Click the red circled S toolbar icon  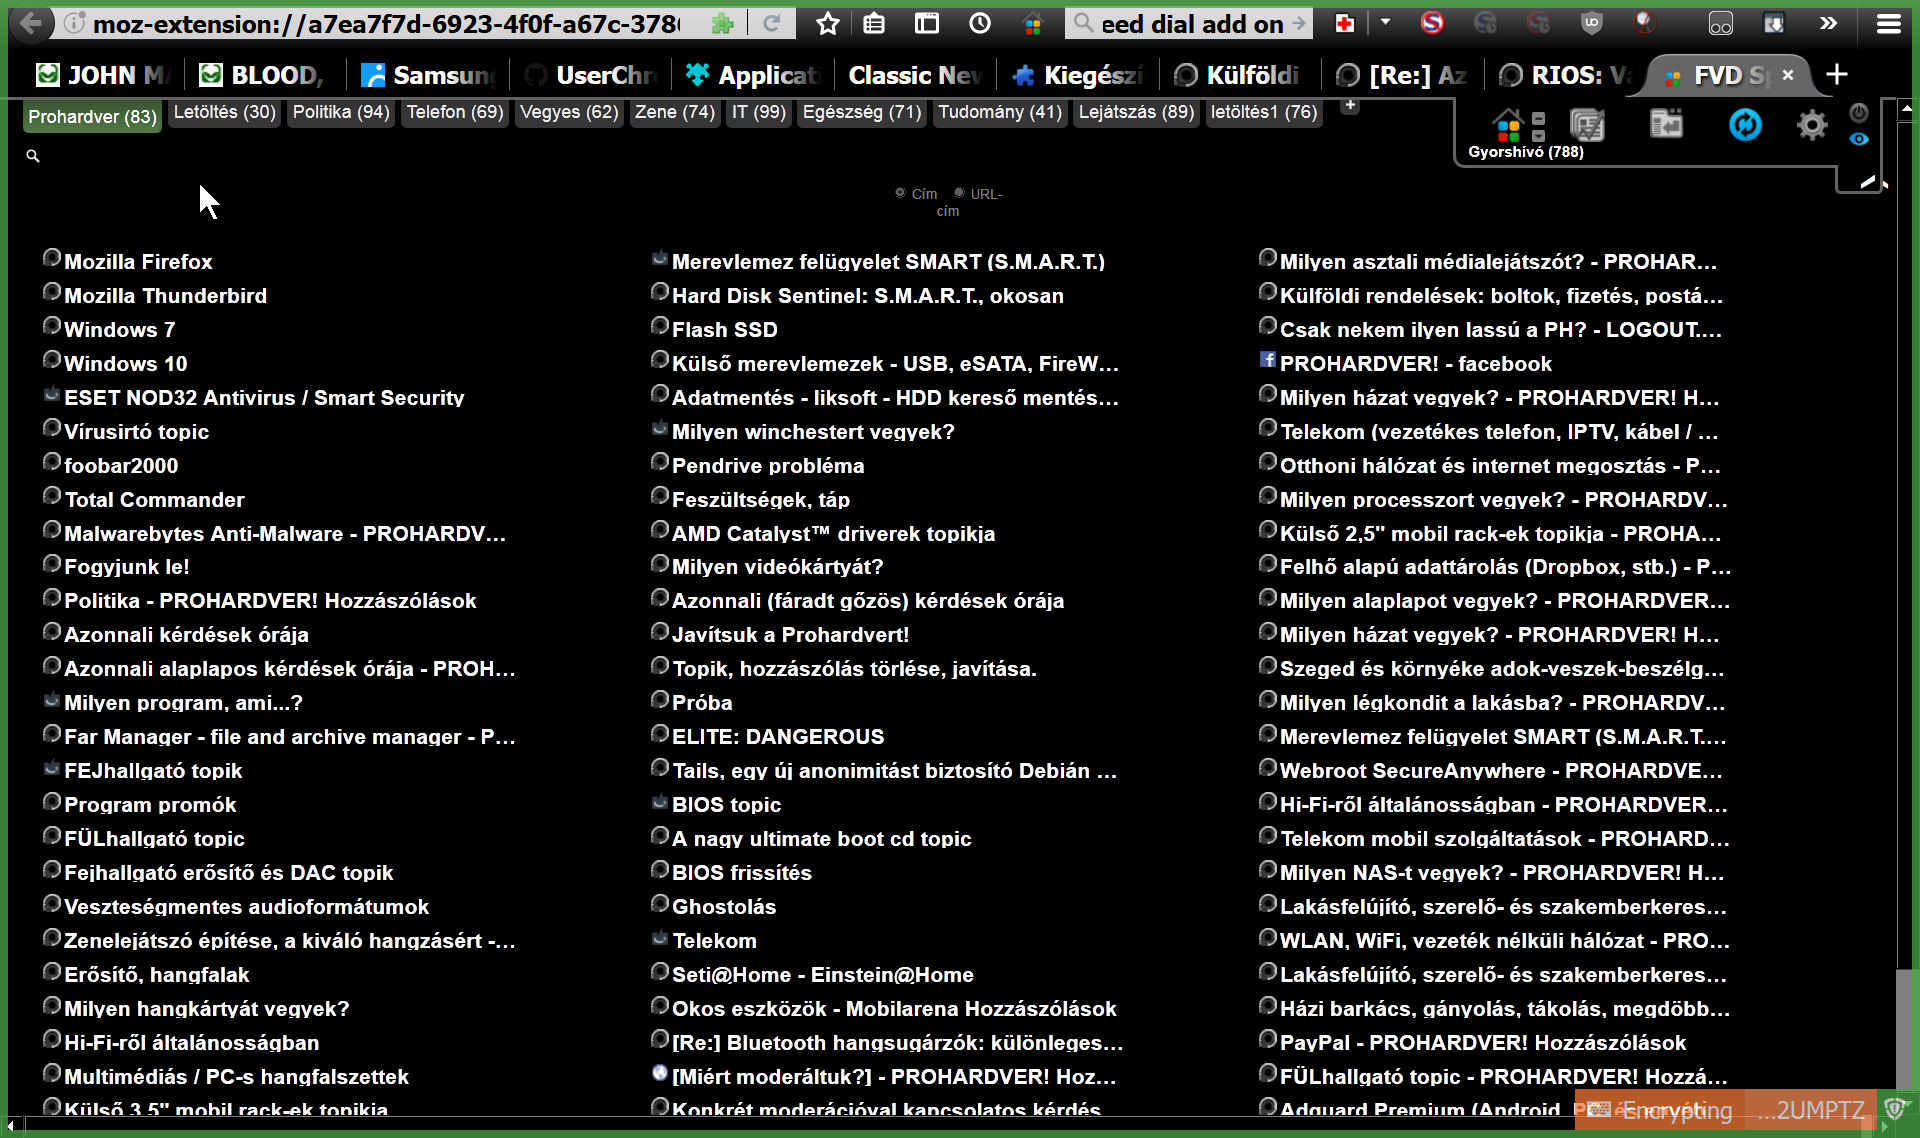tap(1432, 23)
